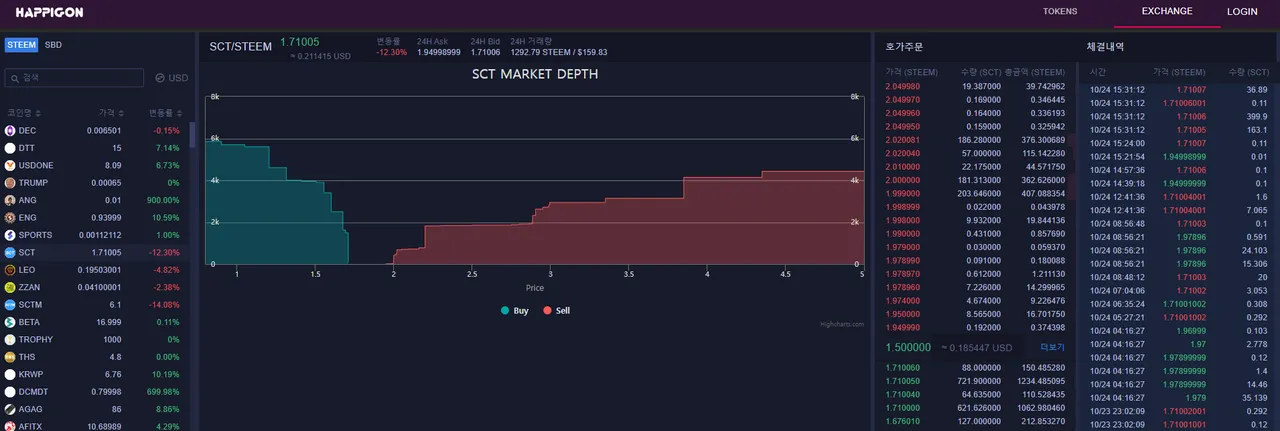Click the coin list scrollbar

pos(192,135)
